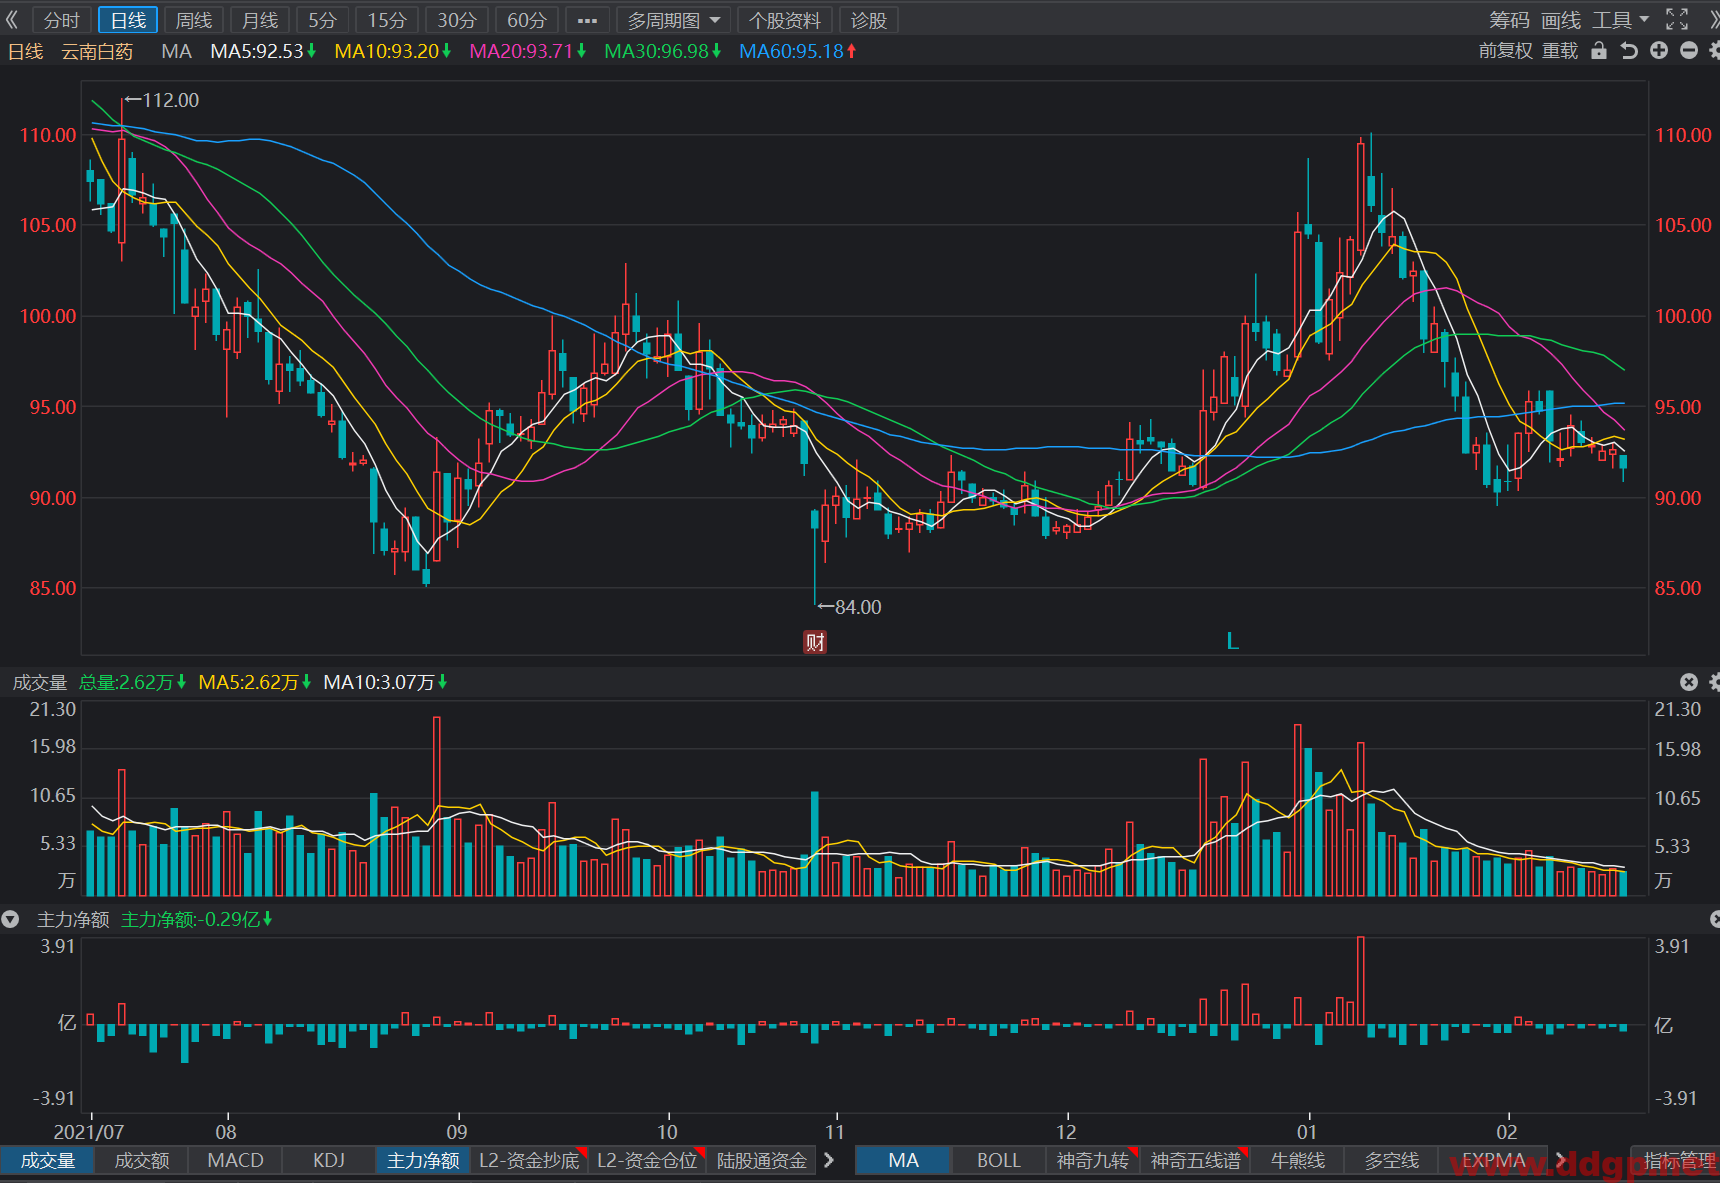Open the 多周期图 dropdown
This screenshot has height=1183, width=1720.
(673, 20)
